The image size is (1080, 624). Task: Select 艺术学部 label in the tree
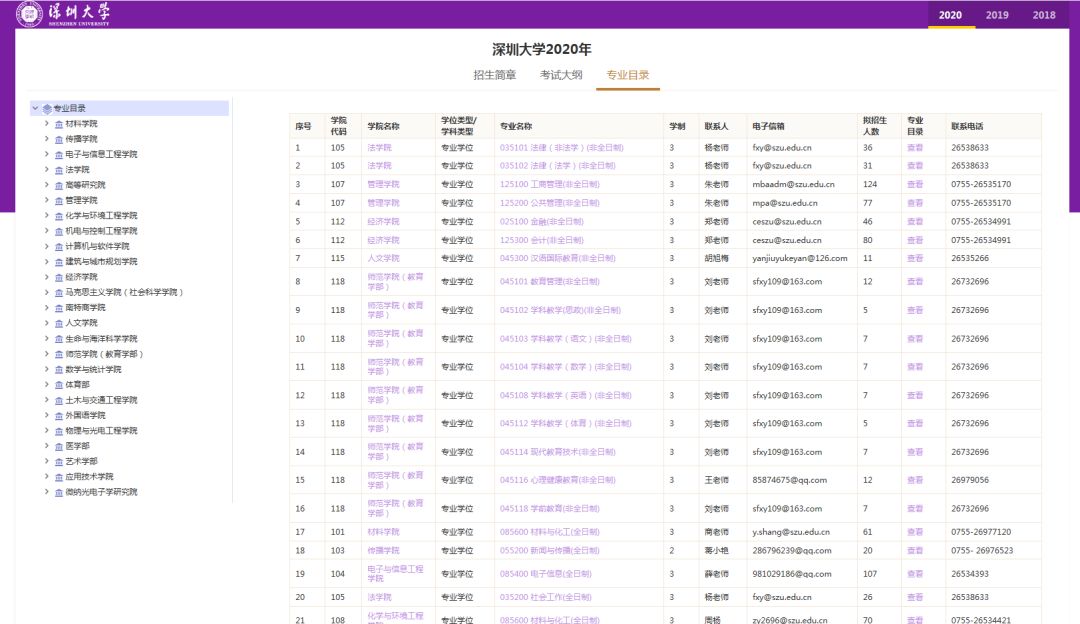tap(81, 461)
